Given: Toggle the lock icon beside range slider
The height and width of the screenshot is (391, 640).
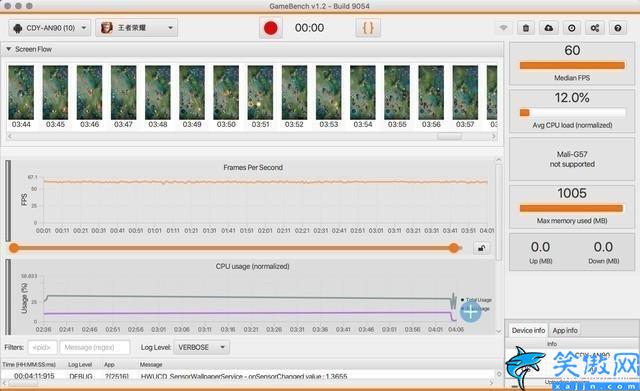Looking at the screenshot, I should pyautogui.click(x=482, y=248).
